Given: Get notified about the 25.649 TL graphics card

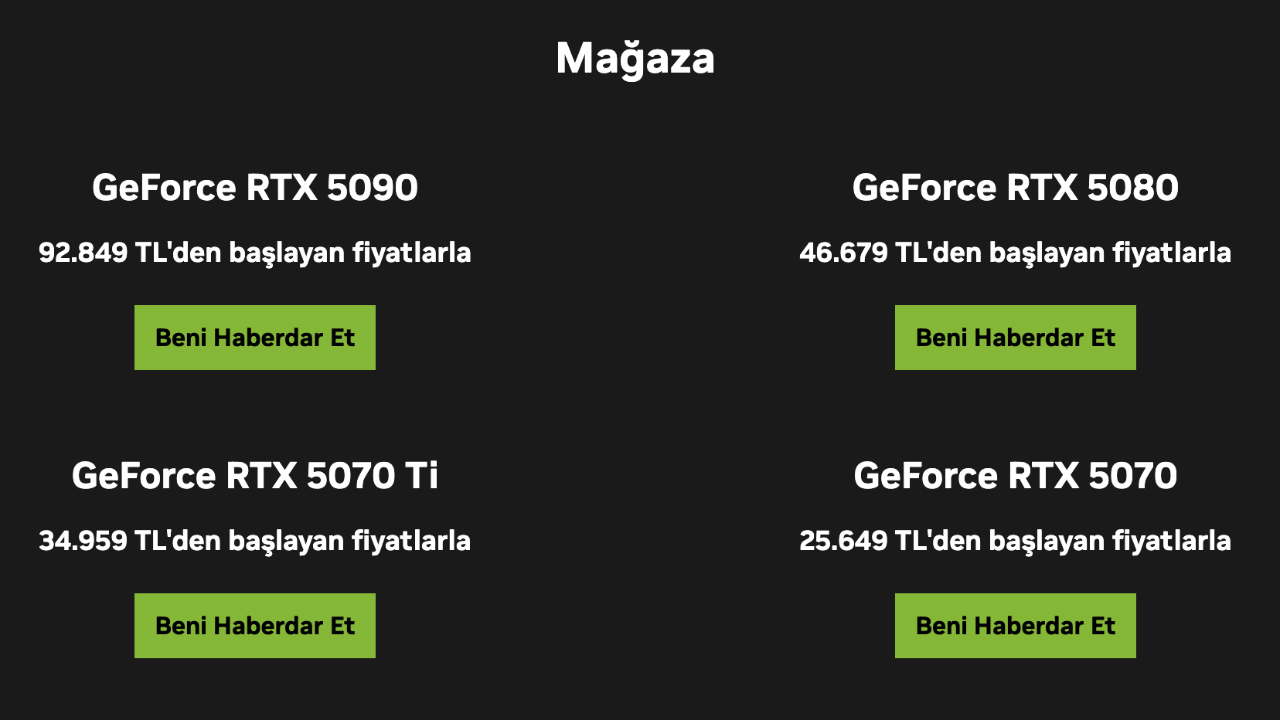Looking at the screenshot, I should coord(1015,625).
